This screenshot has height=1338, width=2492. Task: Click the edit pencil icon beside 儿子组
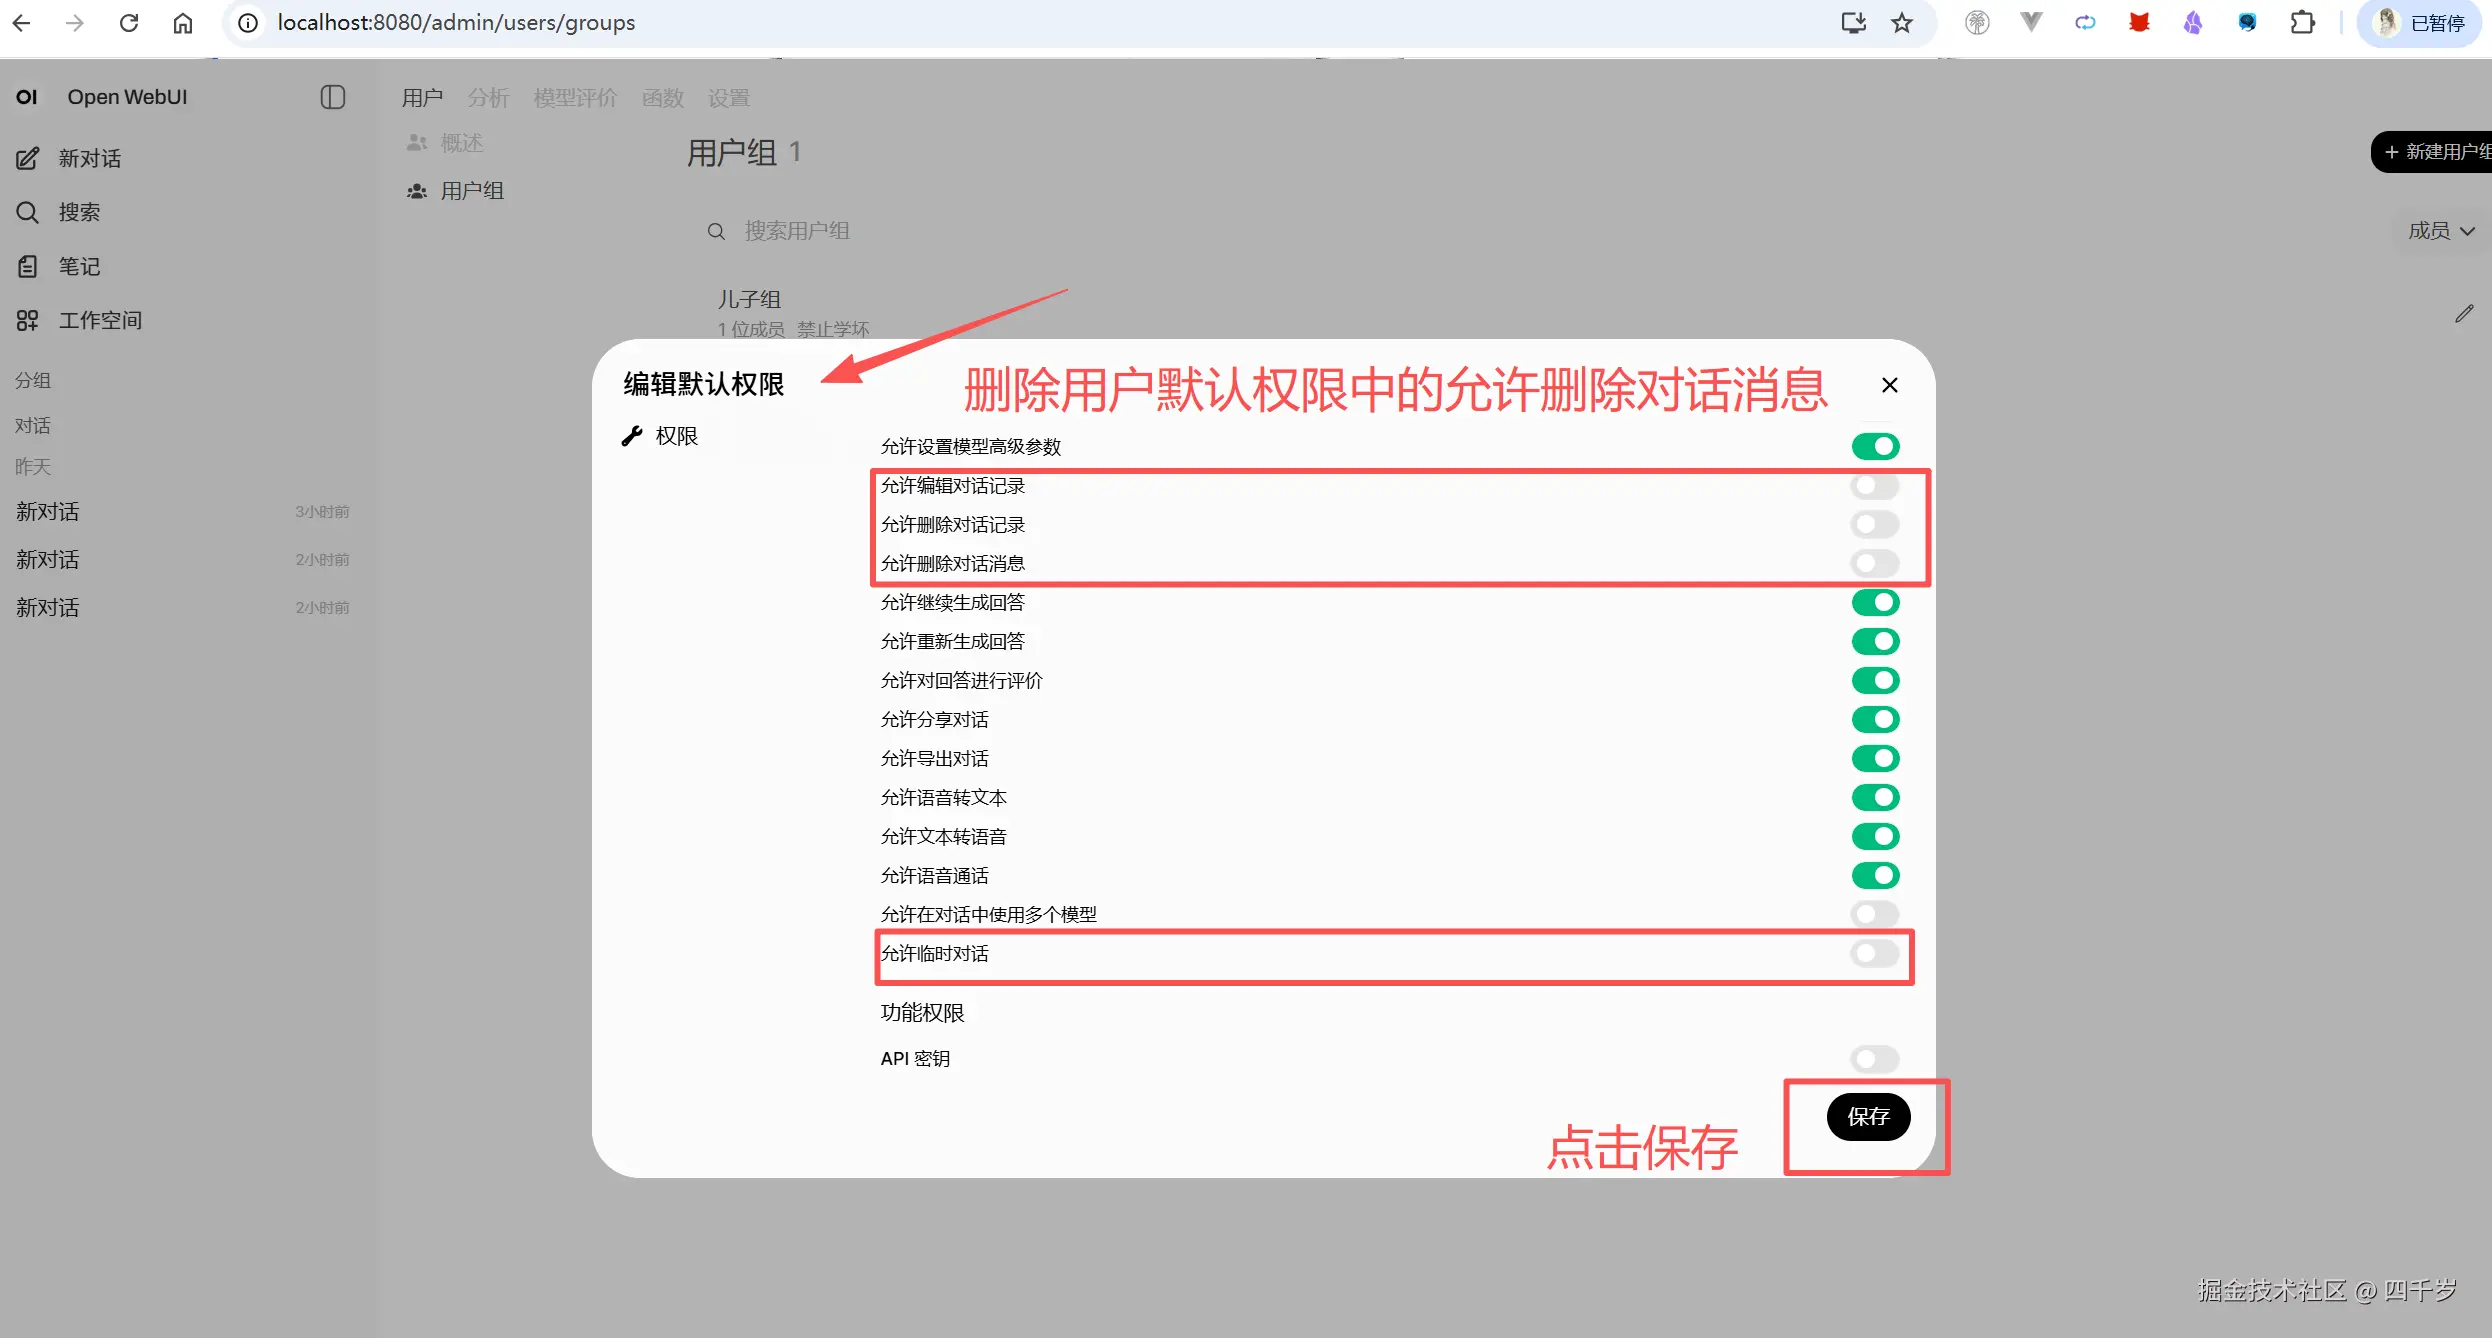[x=2464, y=314]
